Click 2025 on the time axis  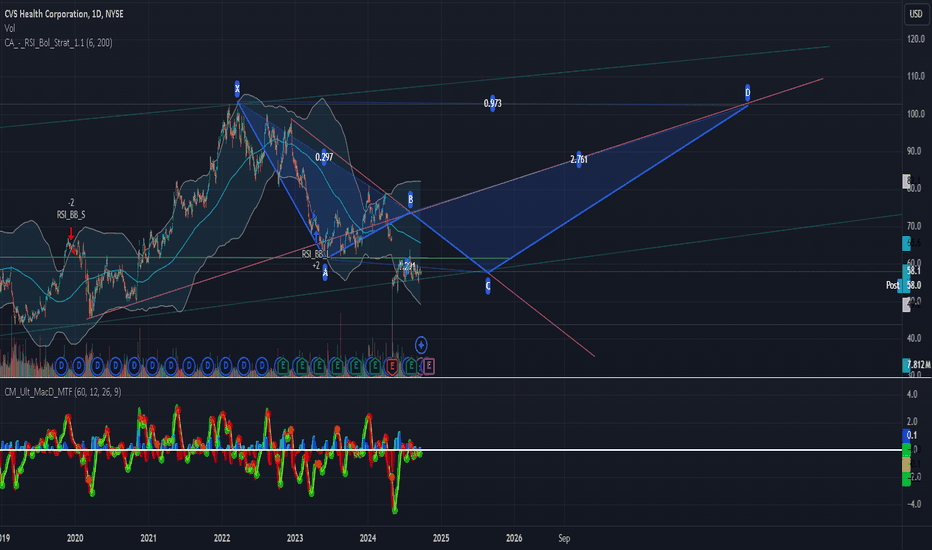pos(441,538)
